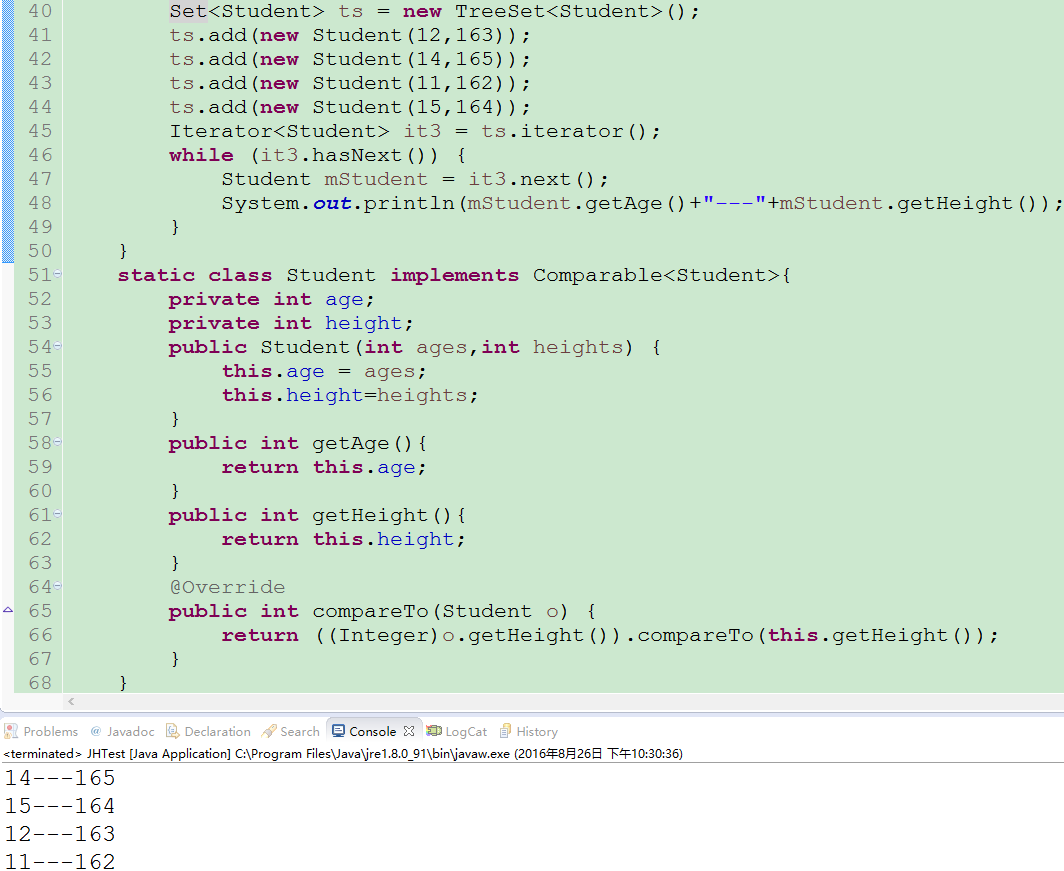Open the Search tab
1064x871 pixels.
pyautogui.click(x=290, y=731)
